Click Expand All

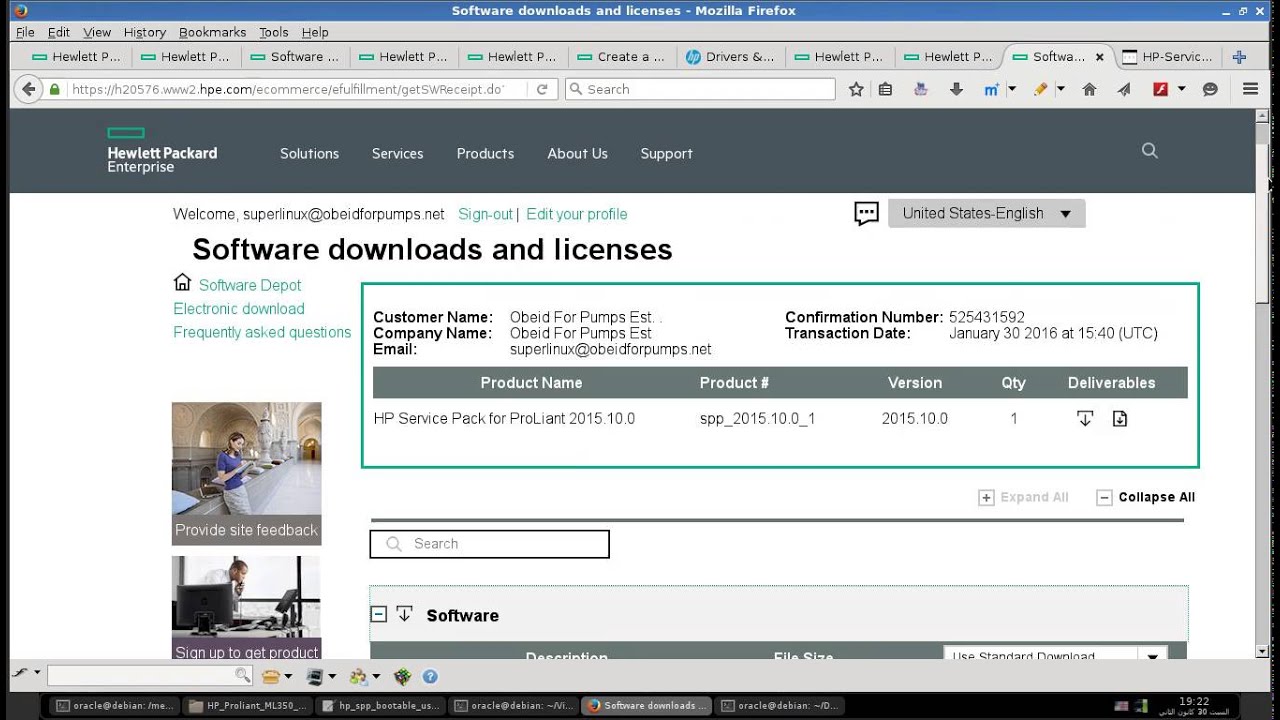click(x=1024, y=497)
